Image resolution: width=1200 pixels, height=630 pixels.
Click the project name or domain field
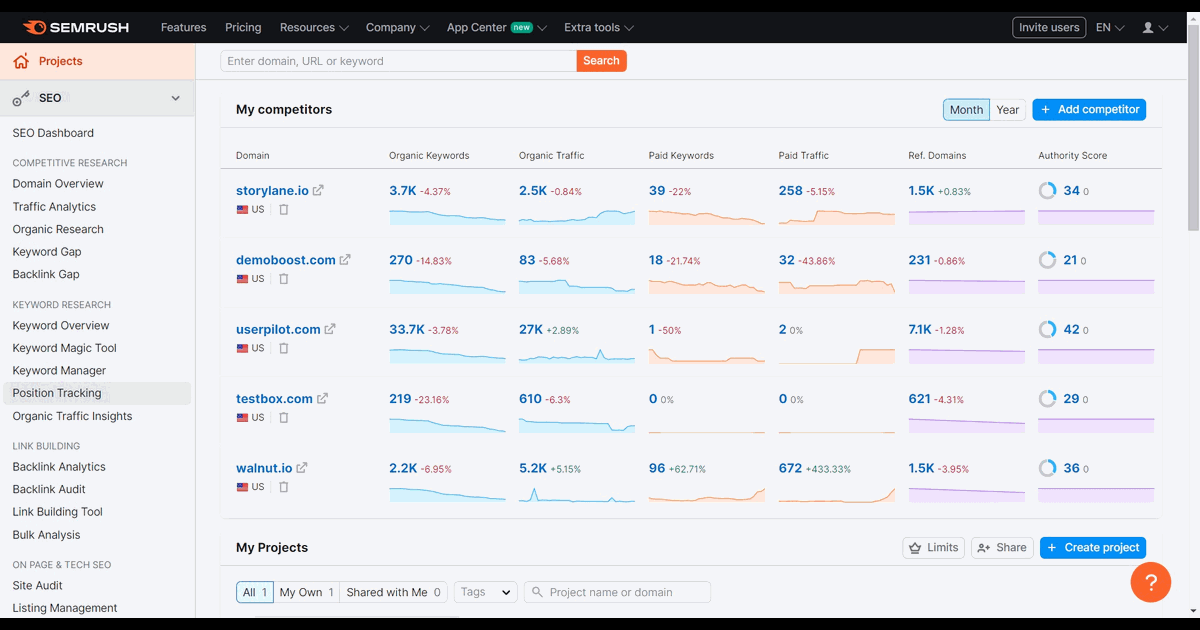pyautogui.click(x=617, y=592)
